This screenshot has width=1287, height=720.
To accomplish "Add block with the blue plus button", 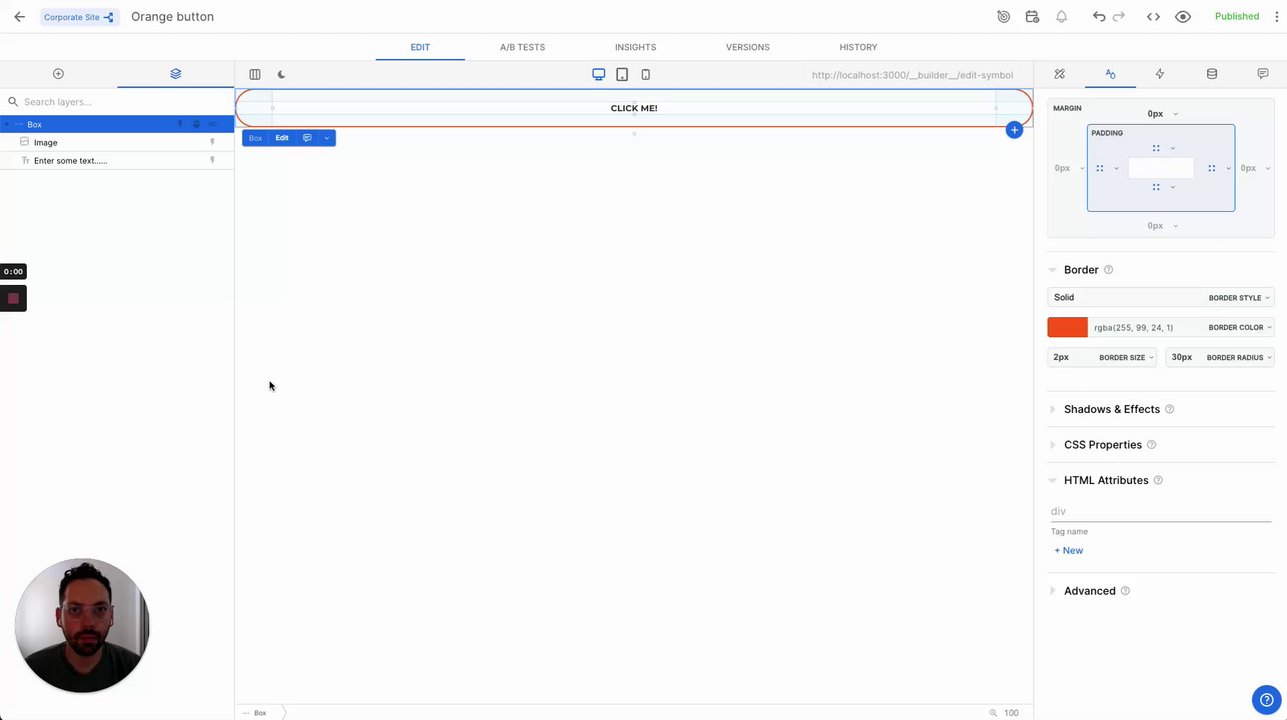I will [1014, 130].
